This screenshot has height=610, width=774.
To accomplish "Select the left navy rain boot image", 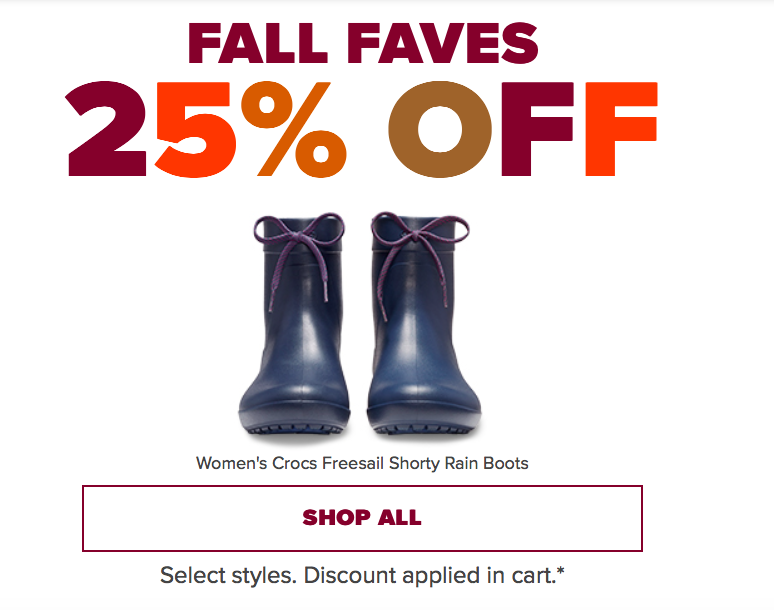I will pyautogui.click(x=295, y=324).
